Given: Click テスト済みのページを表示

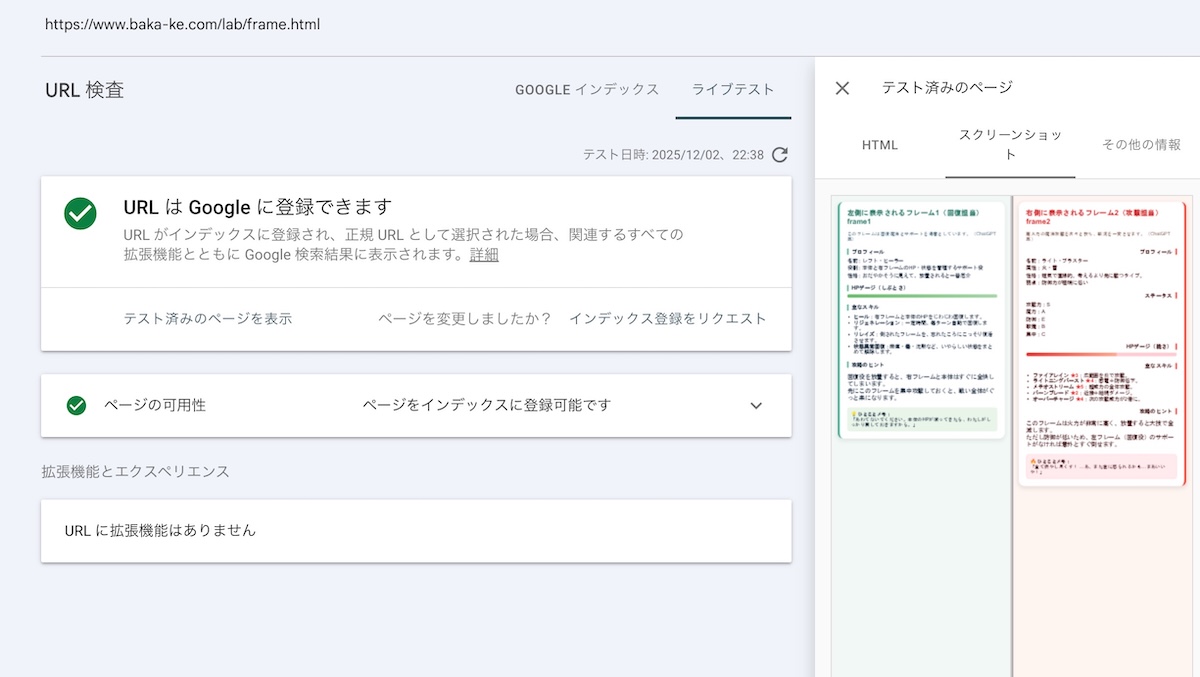Looking at the screenshot, I should pos(207,319).
